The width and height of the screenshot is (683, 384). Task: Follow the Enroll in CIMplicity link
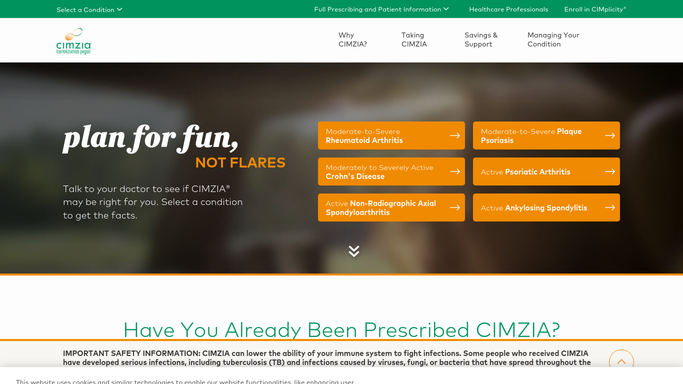coord(595,9)
